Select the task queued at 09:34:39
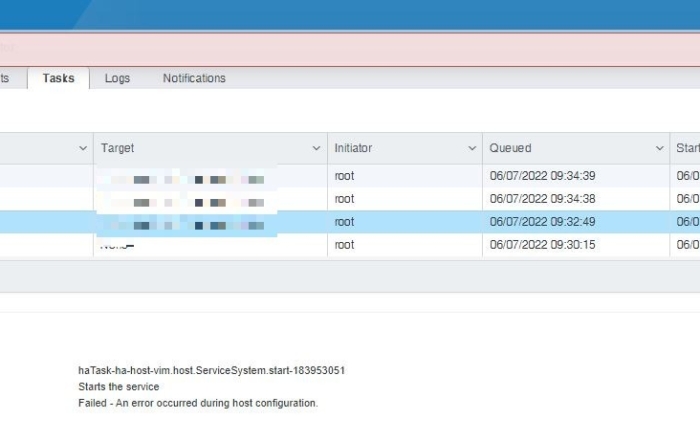 pyautogui.click(x=542, y=176)
